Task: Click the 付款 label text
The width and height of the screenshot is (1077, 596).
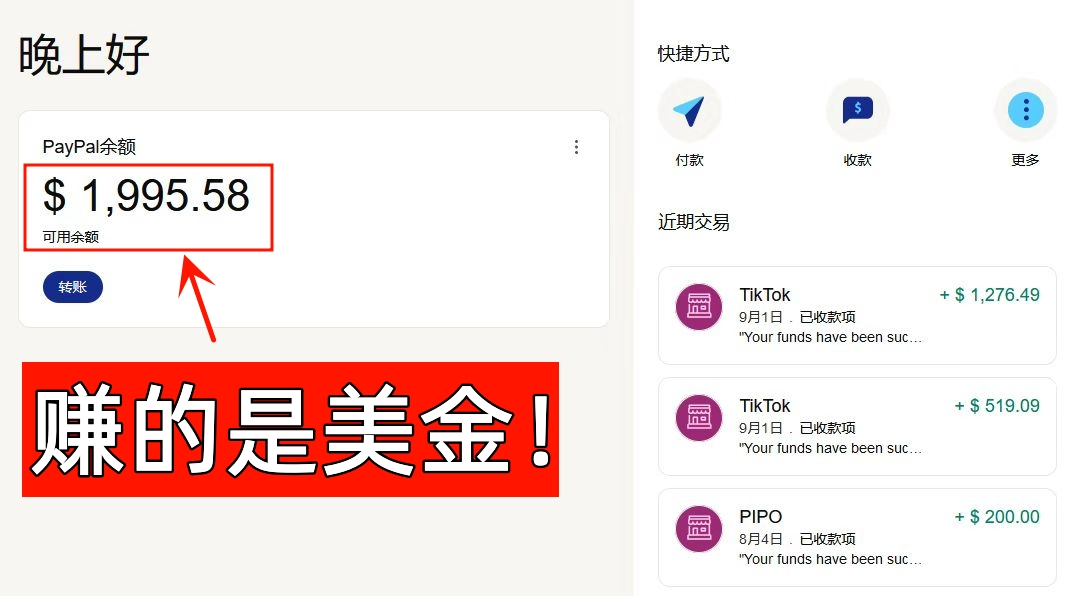Action: [690, 160]
